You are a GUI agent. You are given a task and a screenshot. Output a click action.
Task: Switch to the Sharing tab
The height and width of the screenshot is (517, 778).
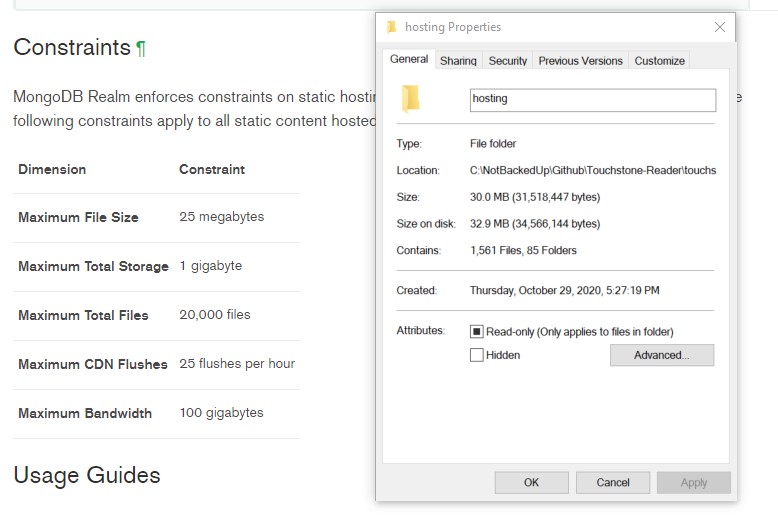458,61
